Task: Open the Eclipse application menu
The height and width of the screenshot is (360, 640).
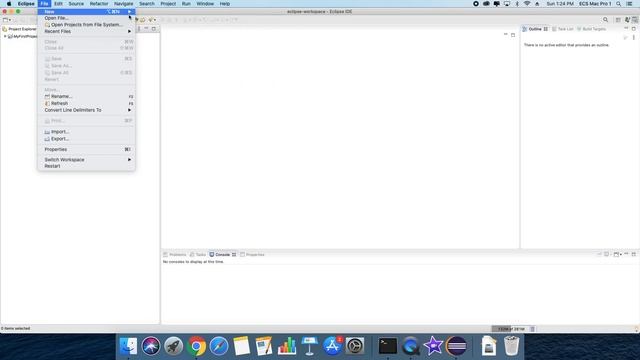Action: pyautogui.click(x=26, y=4)
